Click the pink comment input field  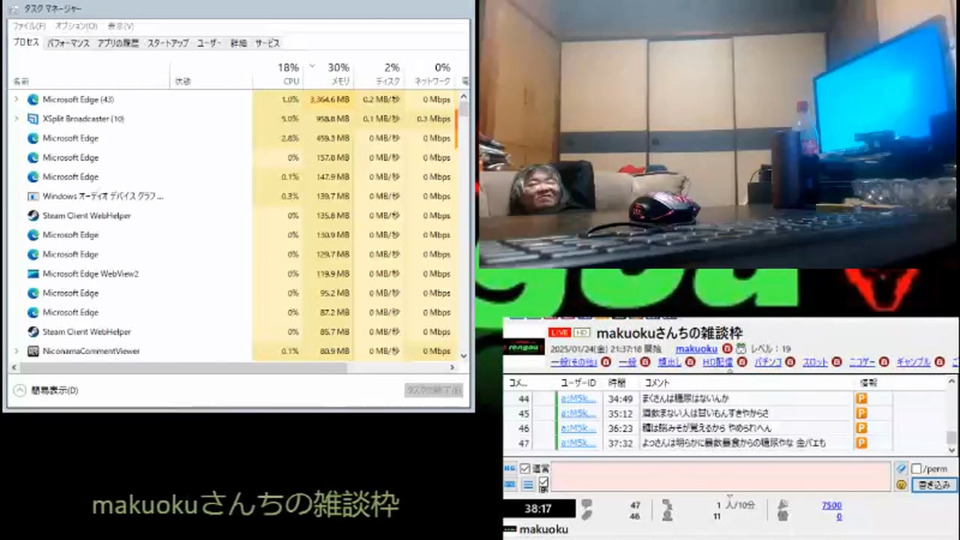pyautogui.click(x=721, y=476)
